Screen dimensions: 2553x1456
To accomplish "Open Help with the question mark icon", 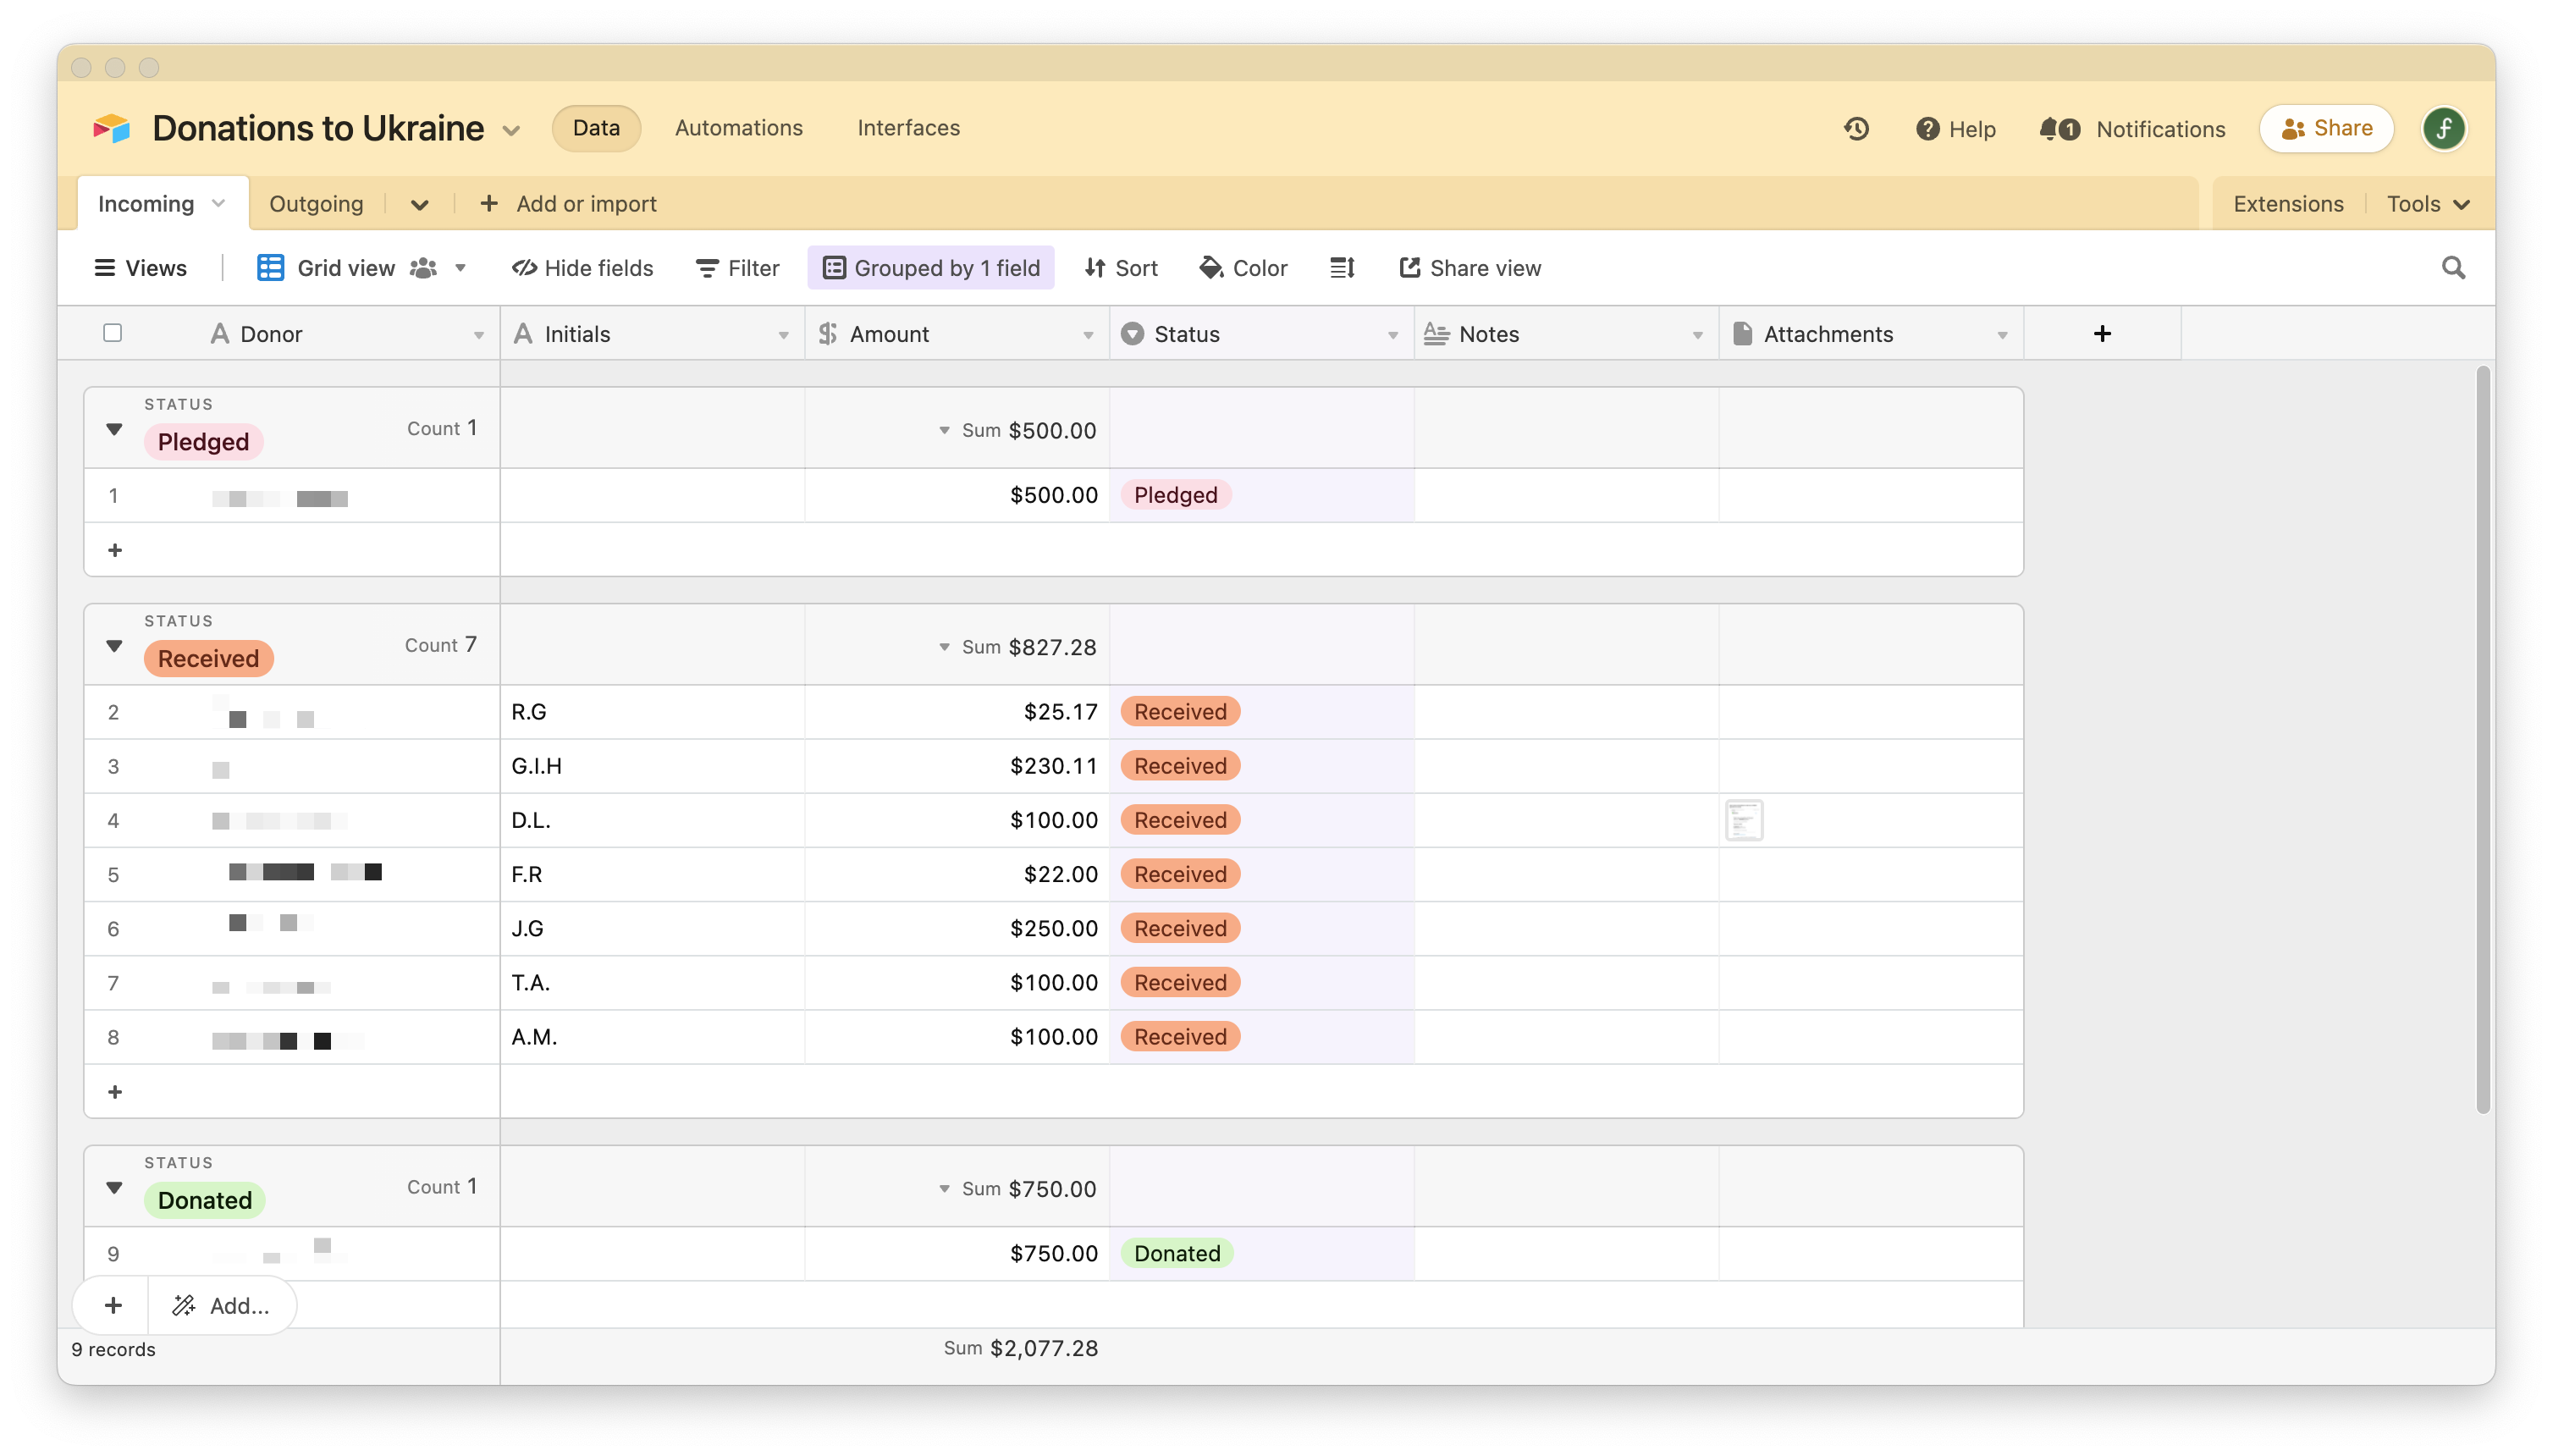I will click(x=1955, y=129).
